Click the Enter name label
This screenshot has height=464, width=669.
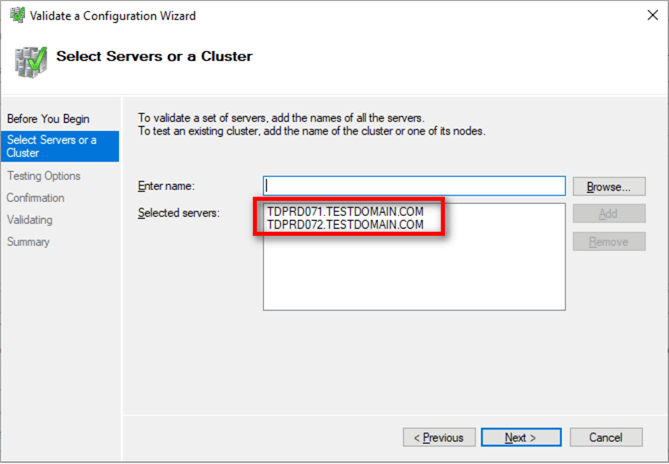(x=166, y=186)
